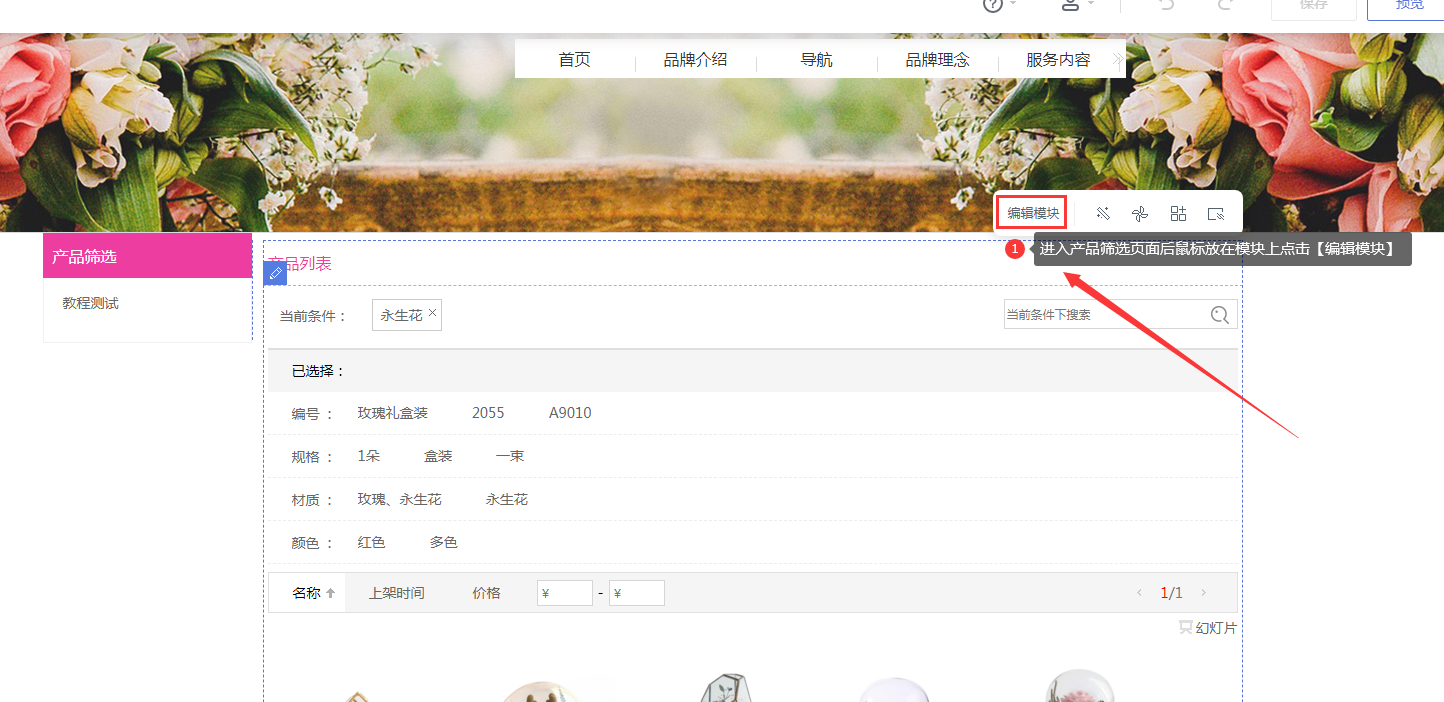Click the 当前条件 label
The image size is (1444, 702).
pos(313,316)
